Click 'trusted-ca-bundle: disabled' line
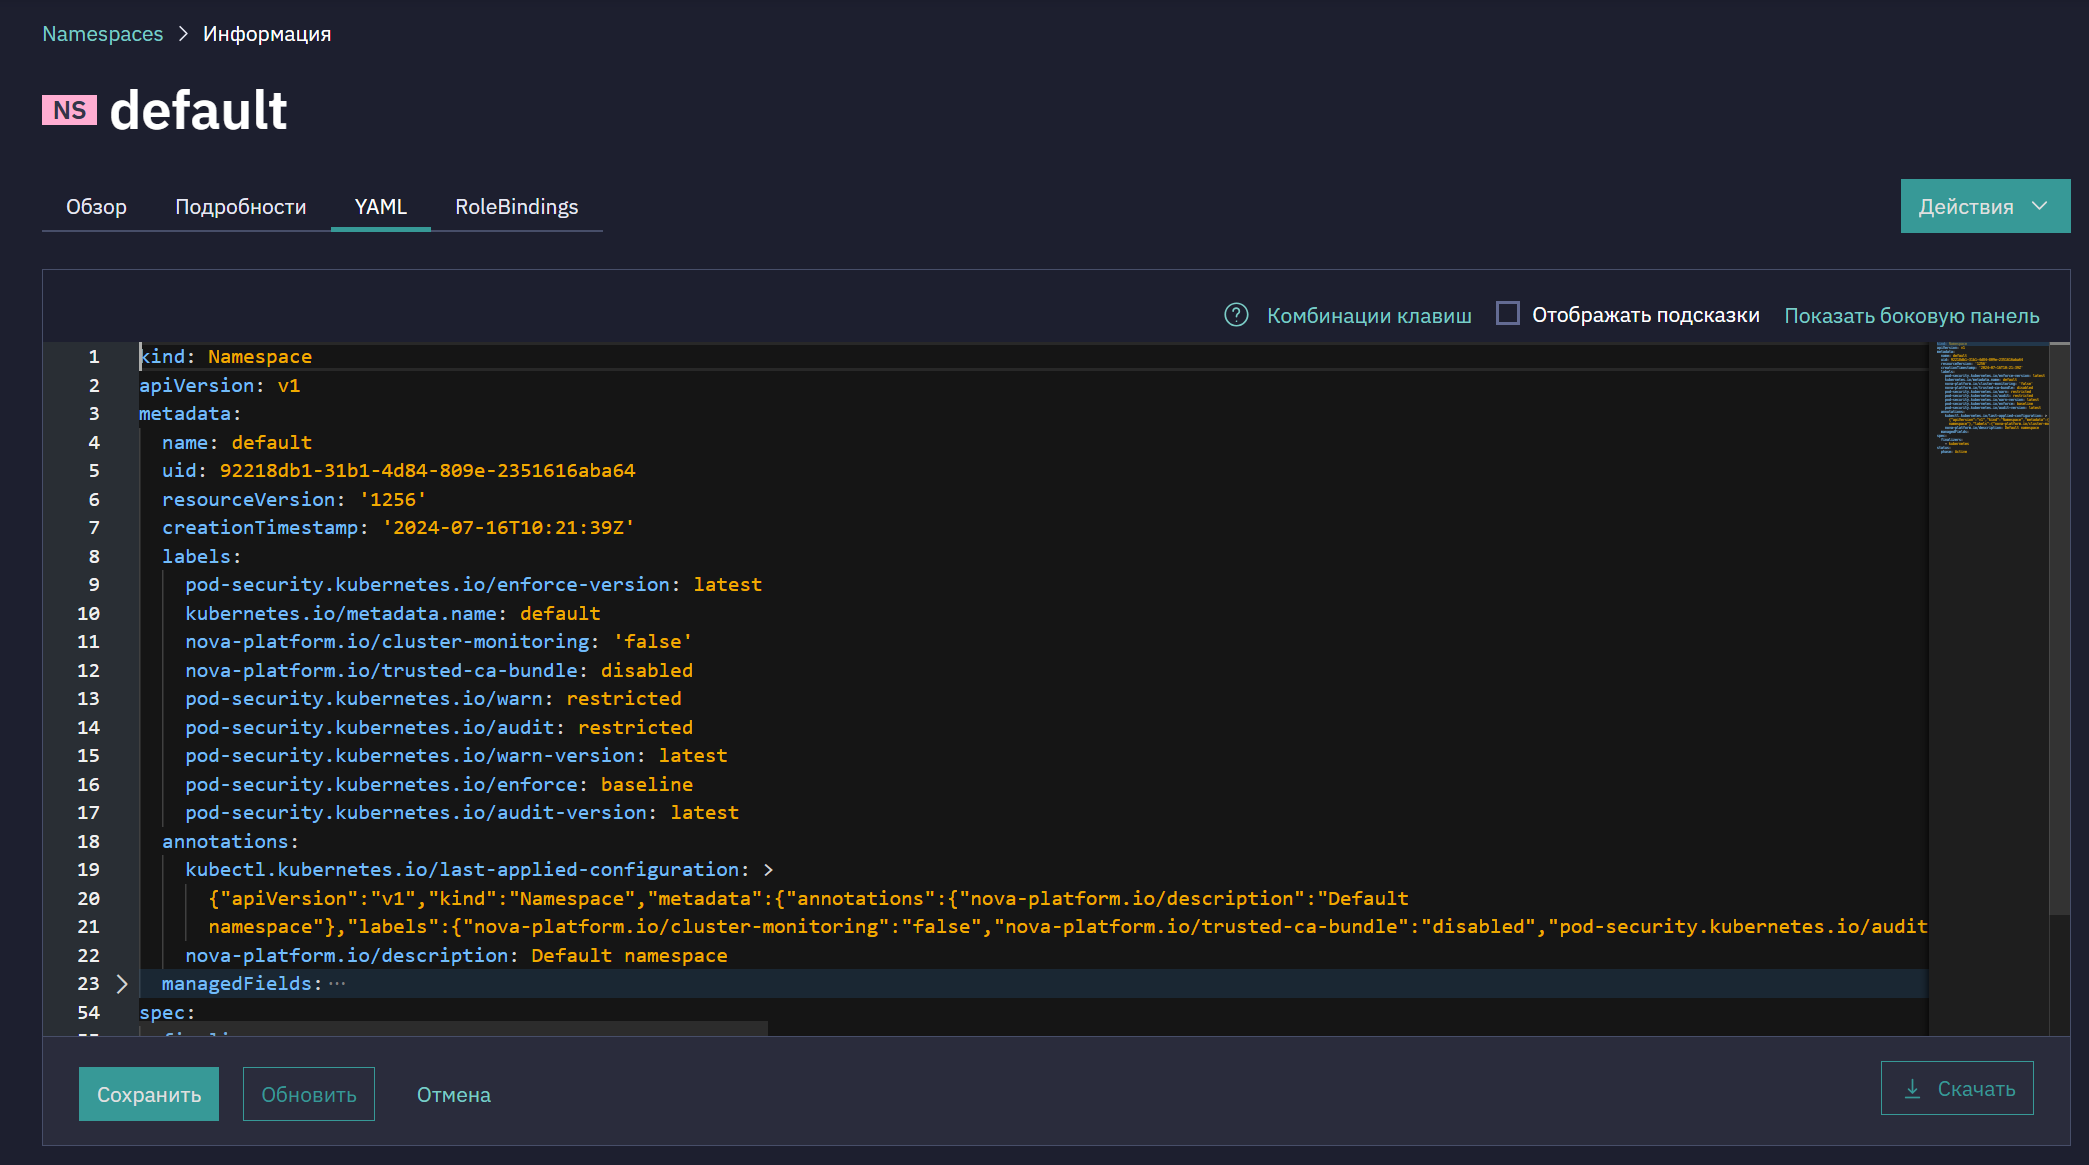 coord(439,670)
